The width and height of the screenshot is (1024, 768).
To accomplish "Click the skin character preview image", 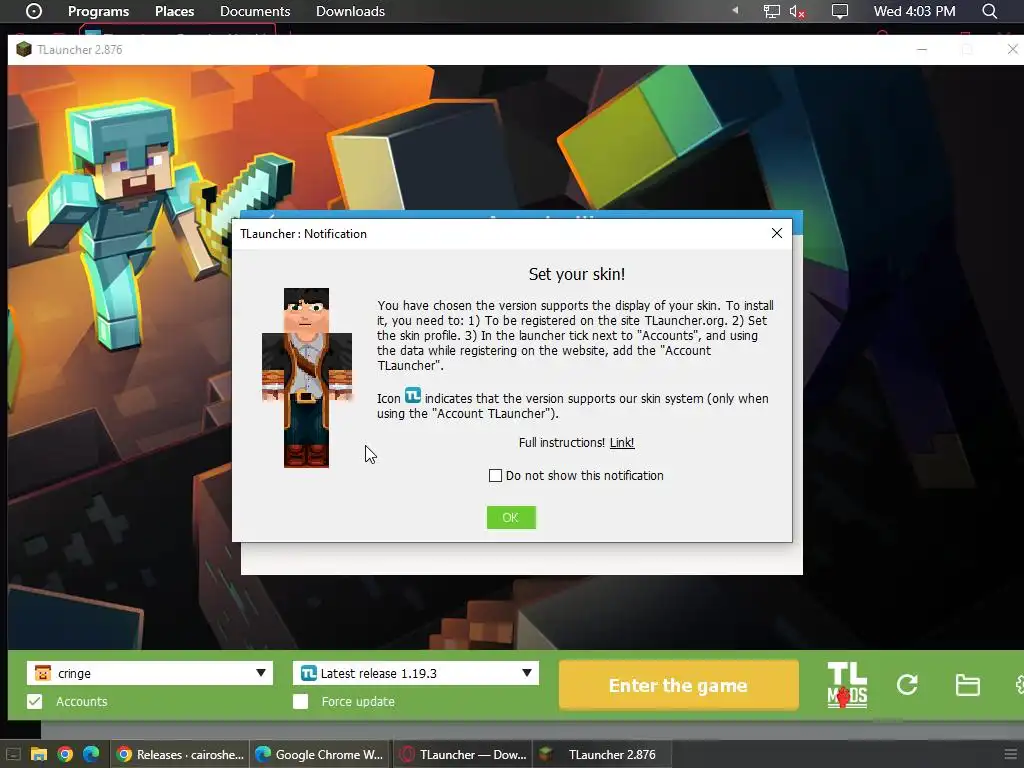I will [306, 377].
